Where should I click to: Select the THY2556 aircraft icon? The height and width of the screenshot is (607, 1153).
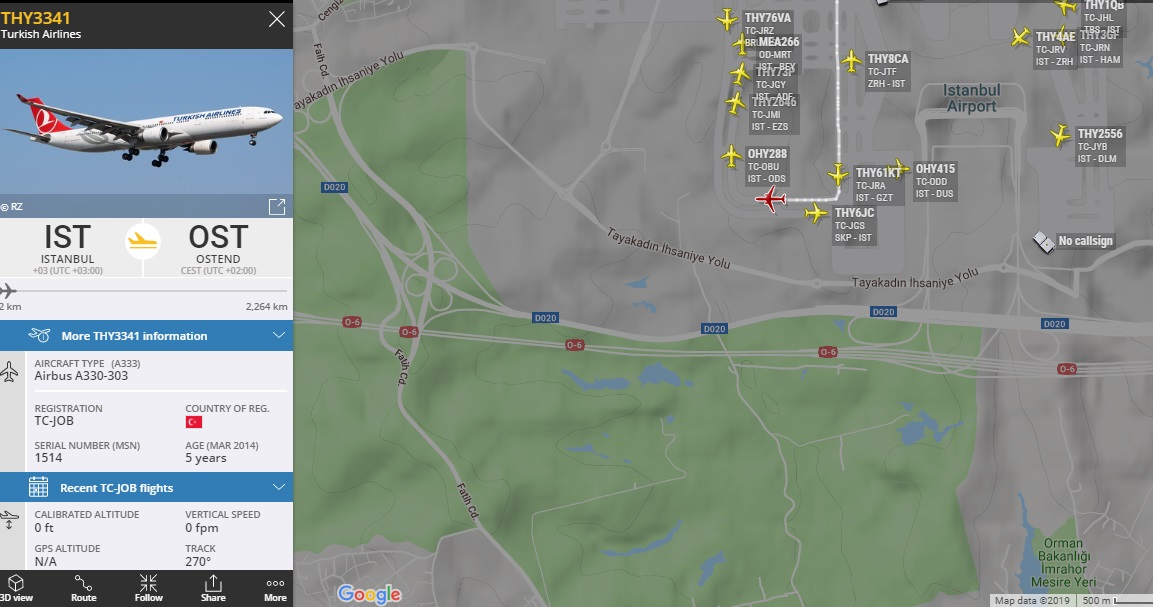[1061, 135]
